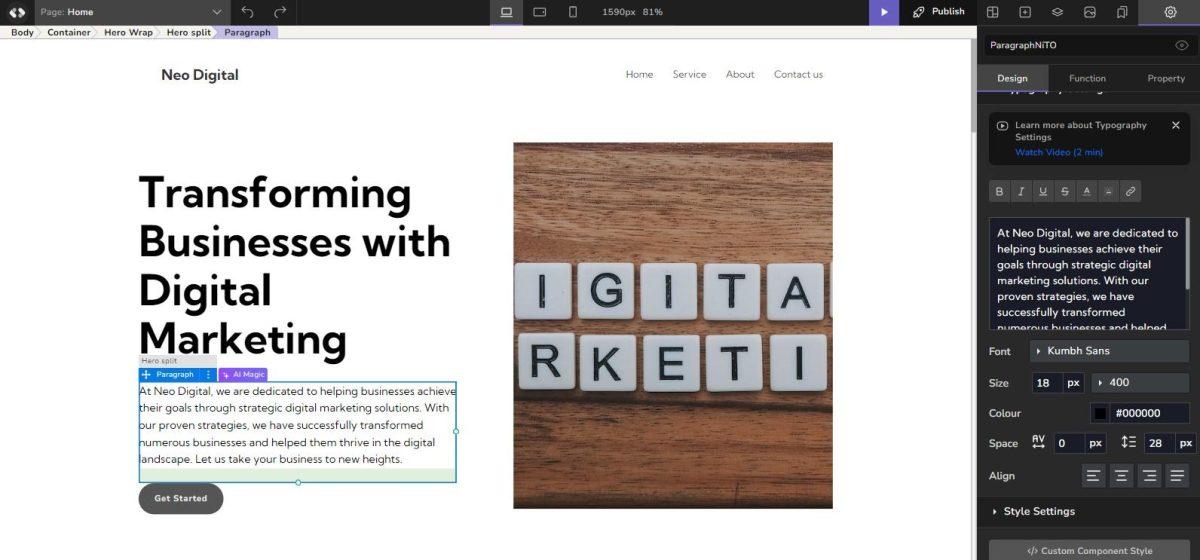This screenshot has height=560, width=1200.
Task: Open the layout grid panel icon
Action: coord(993,12)
